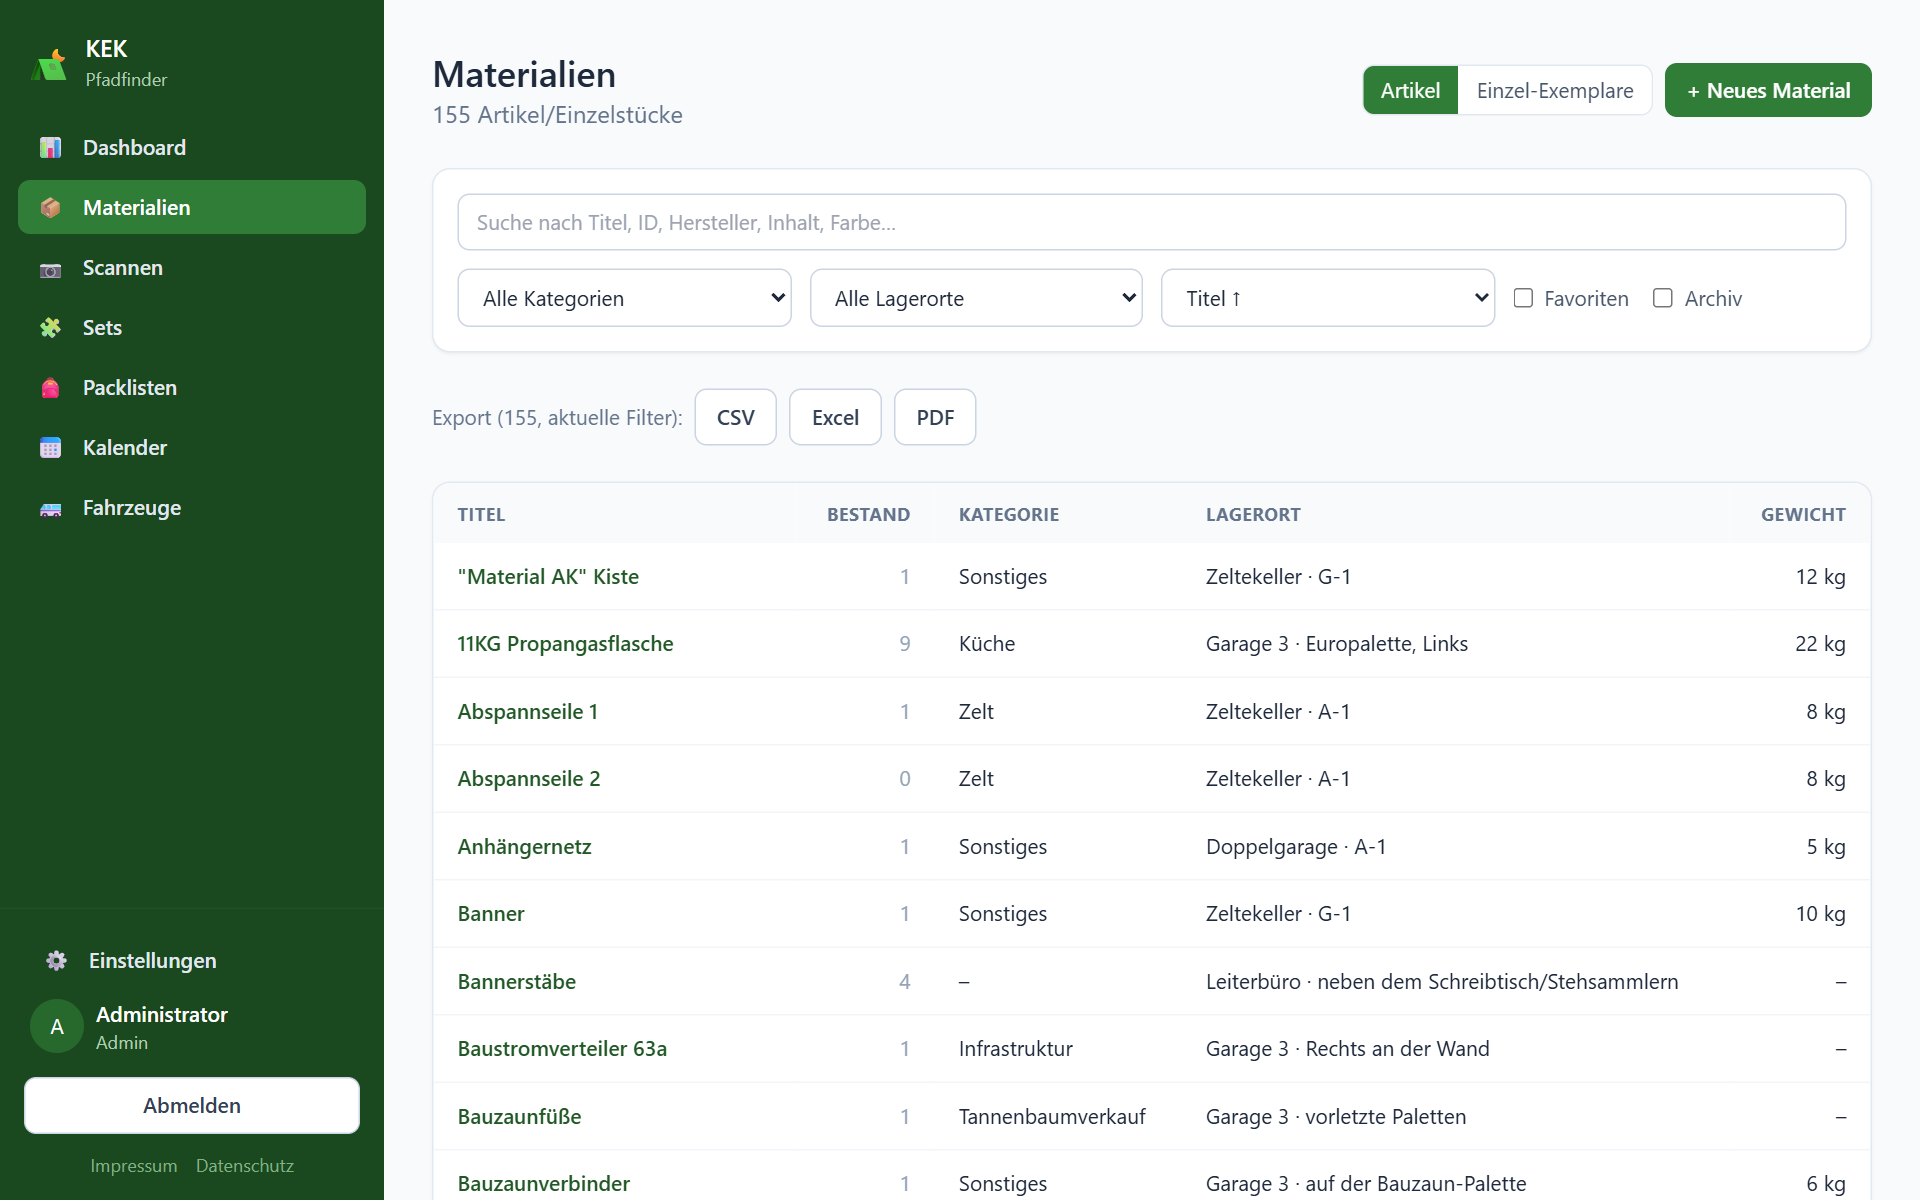Open Dashboard via its chart icon
The image size is (1920, 1200).
click(x=50, y=148)
